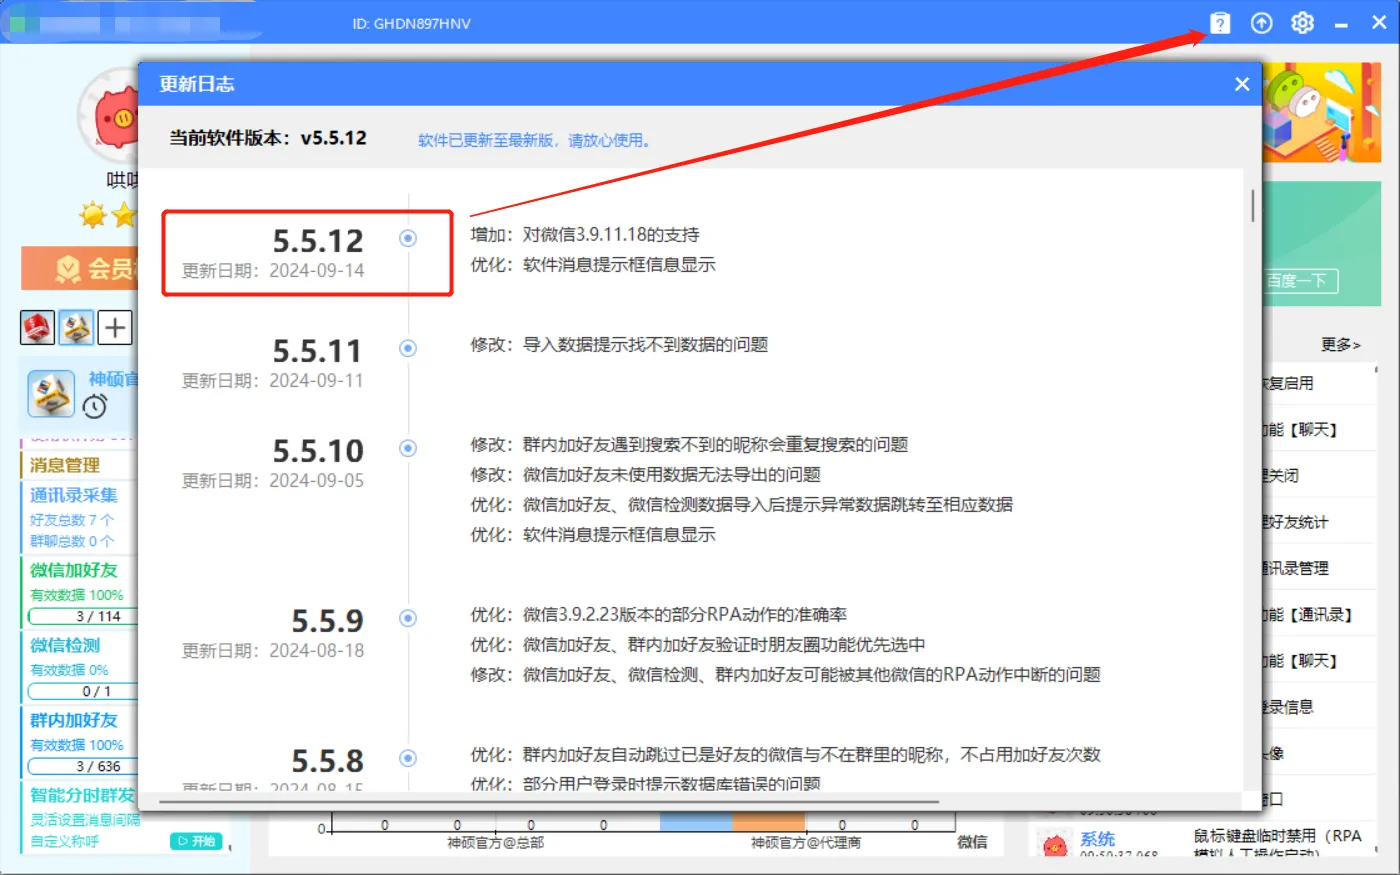This screenshot has width=1400, height=875.
Task: Click timeline dot for version 5.5.12
Action: click(408, 238)
